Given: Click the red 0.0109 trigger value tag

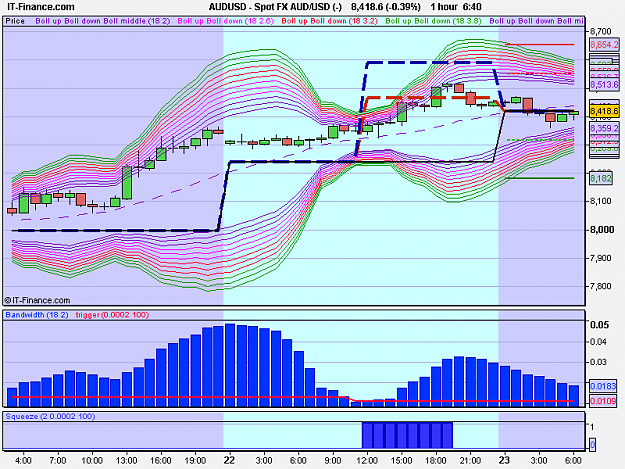Looking at the screenshot, I should (x=603, y=400).
